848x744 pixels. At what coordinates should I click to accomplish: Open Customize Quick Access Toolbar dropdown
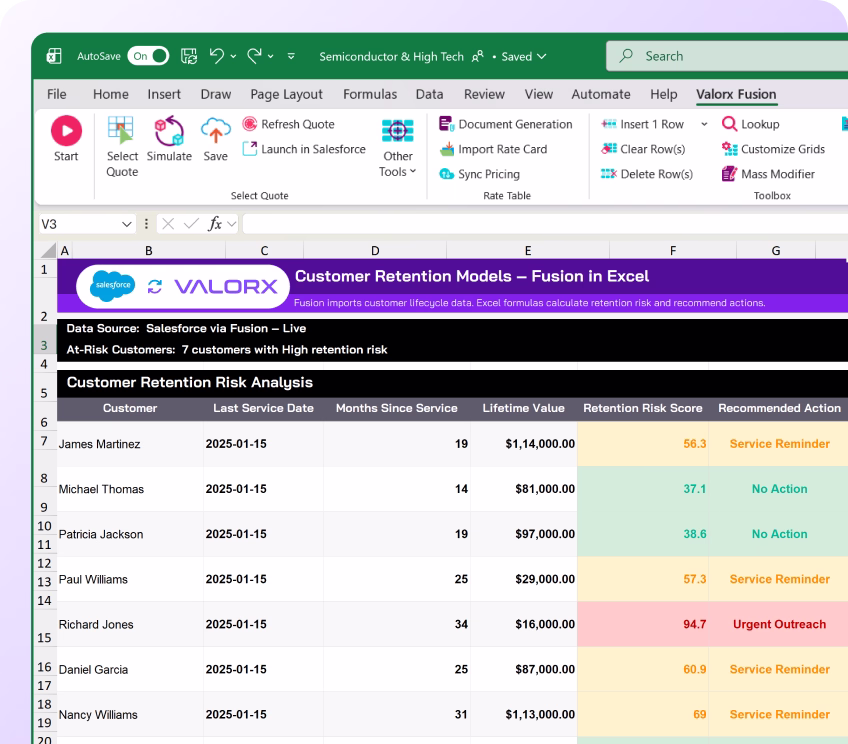pyautogui.click(x=291, y=56)
